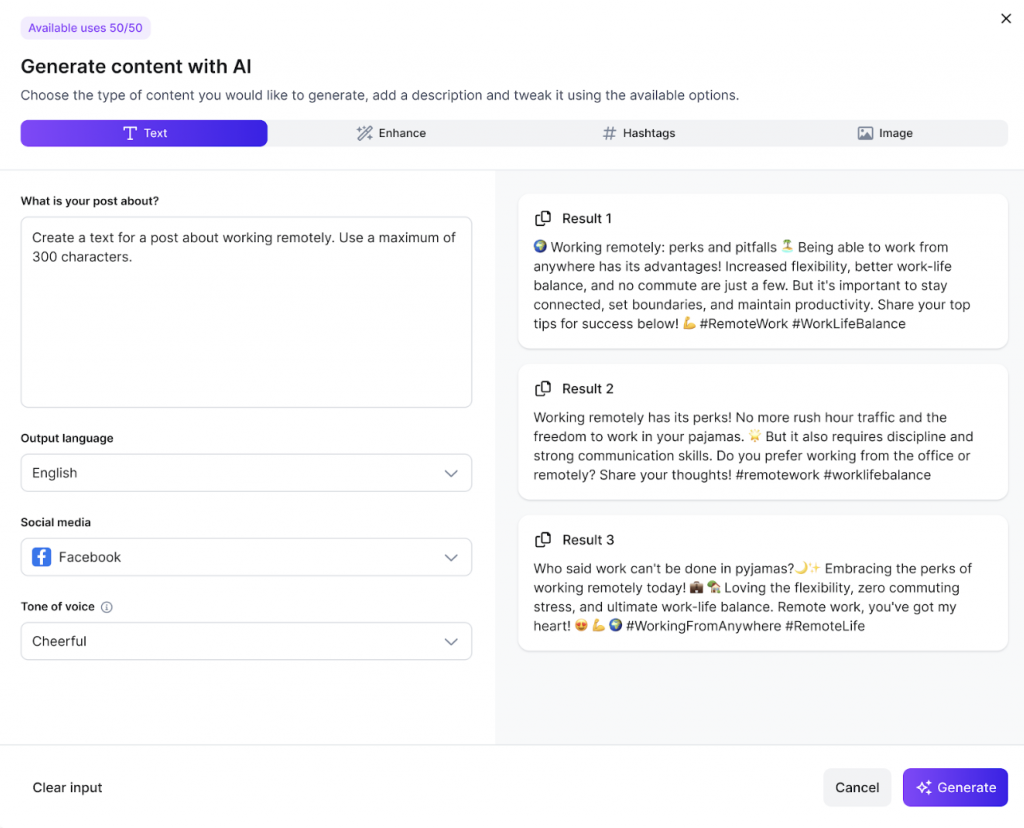Click the magic wand Enhance icon
The image size is (1024, 828).
pyautogui.click(x=365, y=133)
